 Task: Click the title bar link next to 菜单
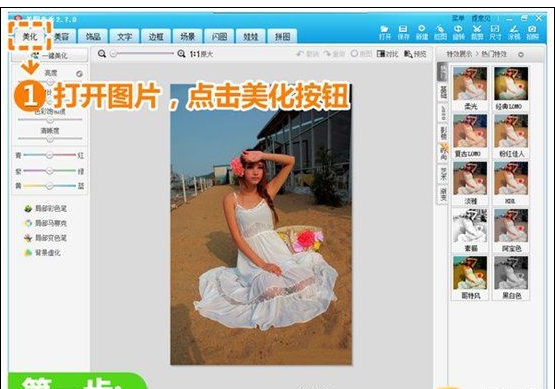481,18
